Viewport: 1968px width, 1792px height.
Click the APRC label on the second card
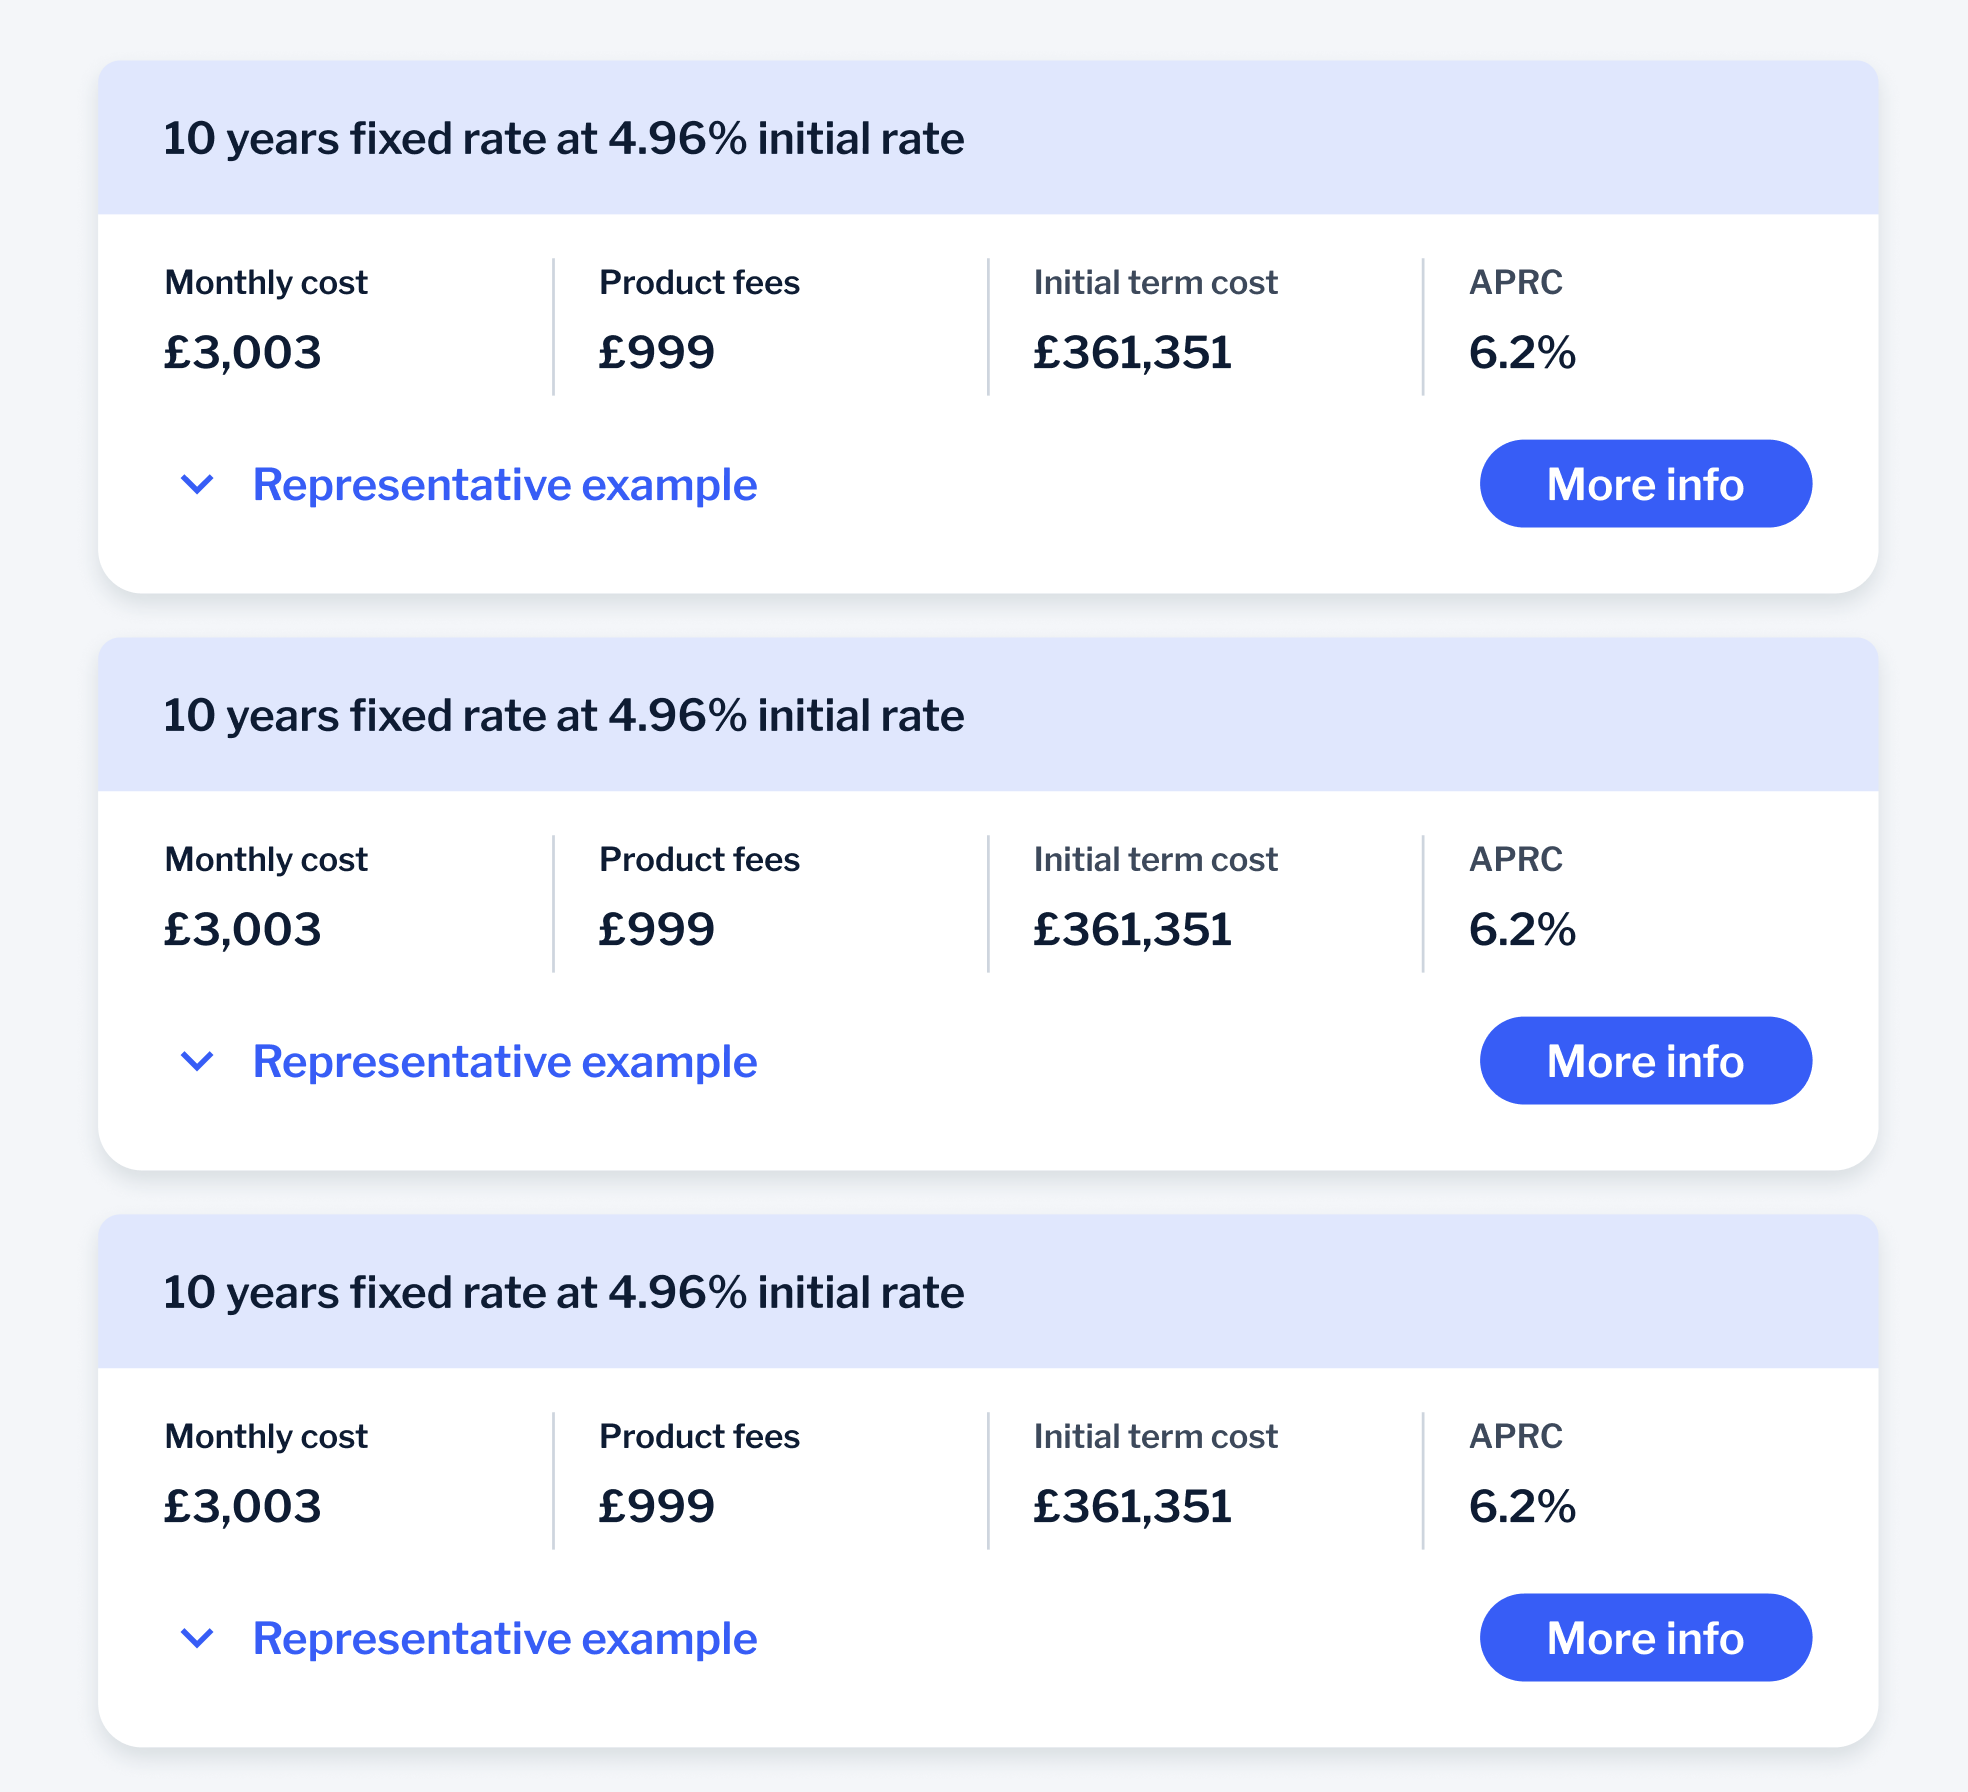point(1515,859)
